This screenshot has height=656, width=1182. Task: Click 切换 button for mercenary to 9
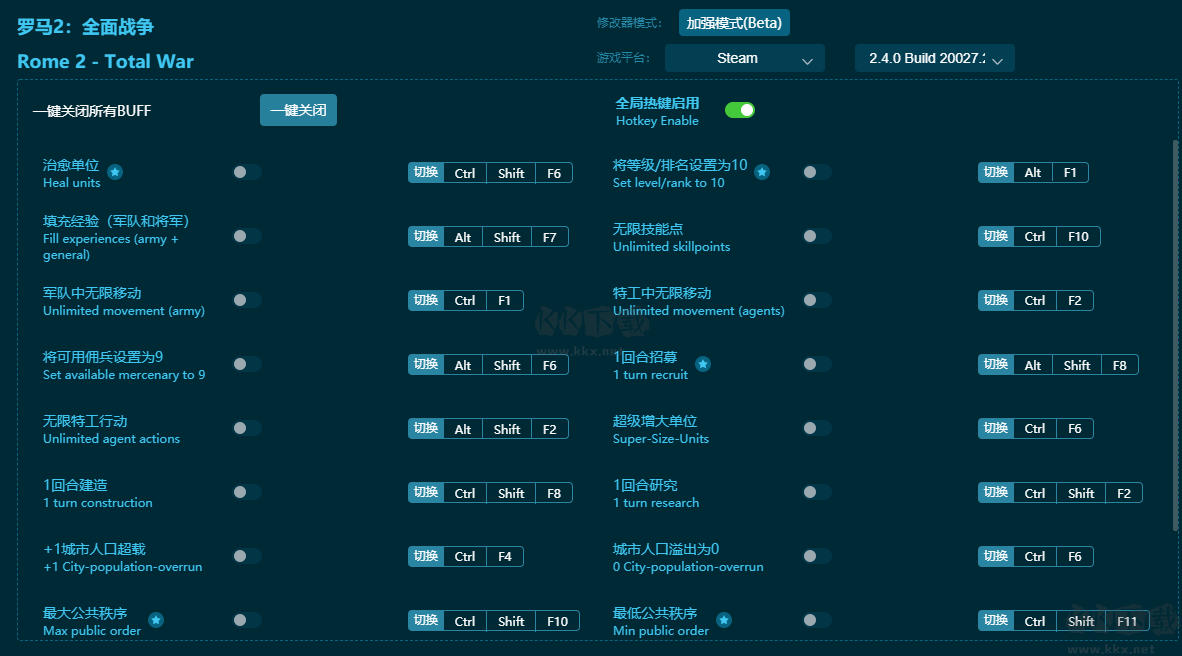tap(426, 365)
